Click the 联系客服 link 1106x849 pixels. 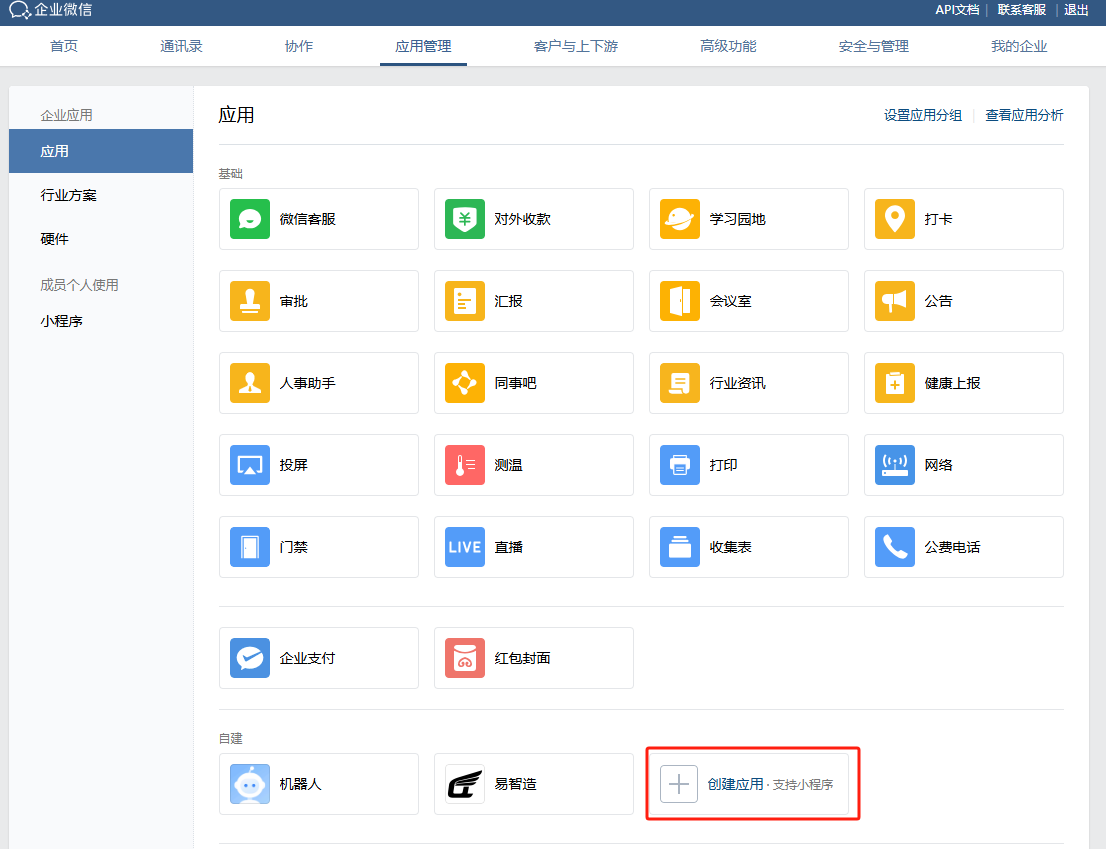(x=1021, y=10)
